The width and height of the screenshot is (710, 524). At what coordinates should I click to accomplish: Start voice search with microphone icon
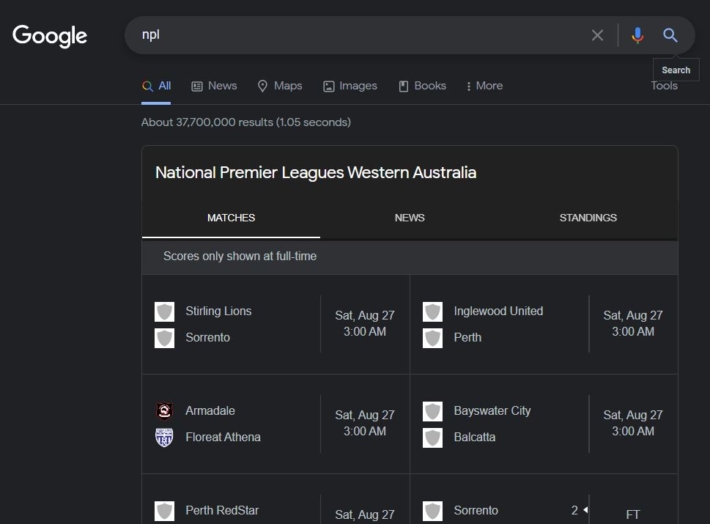[x=638, y=35]
